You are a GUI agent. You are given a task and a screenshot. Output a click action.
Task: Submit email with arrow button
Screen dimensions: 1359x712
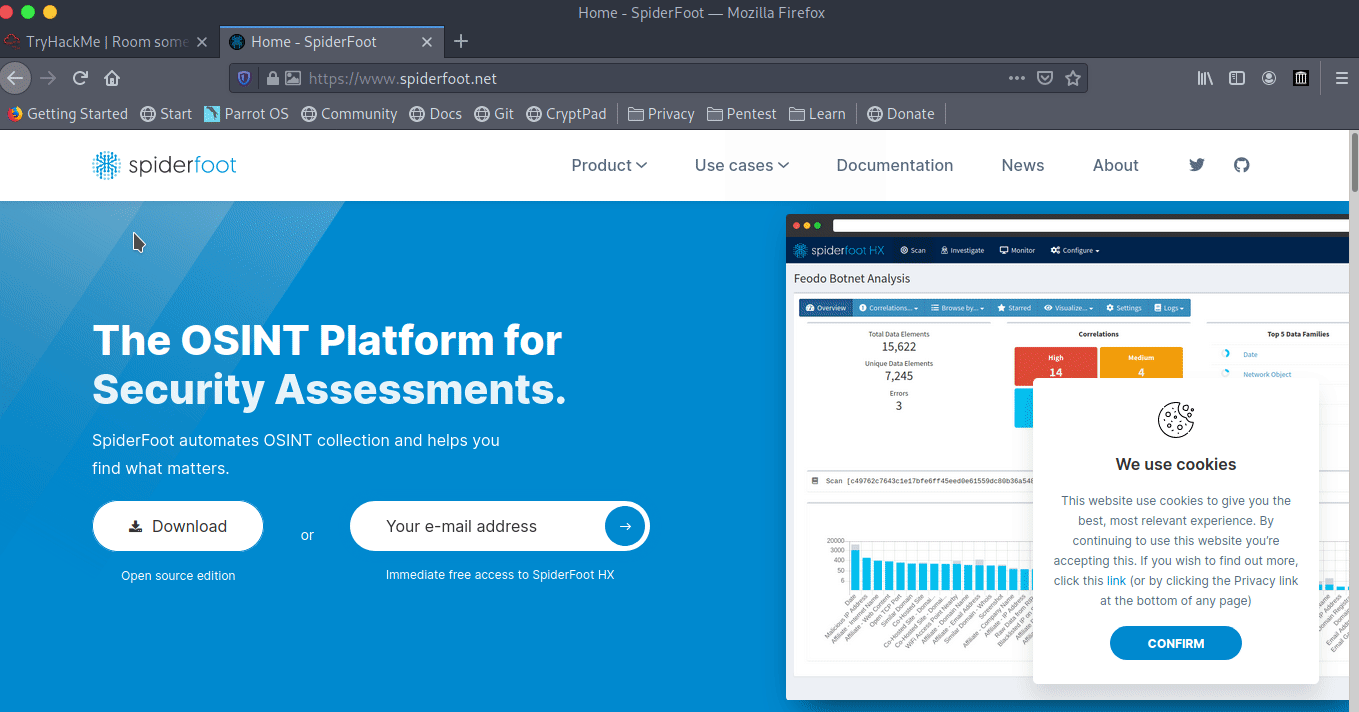pyautogui.click(x=625, y=526)
